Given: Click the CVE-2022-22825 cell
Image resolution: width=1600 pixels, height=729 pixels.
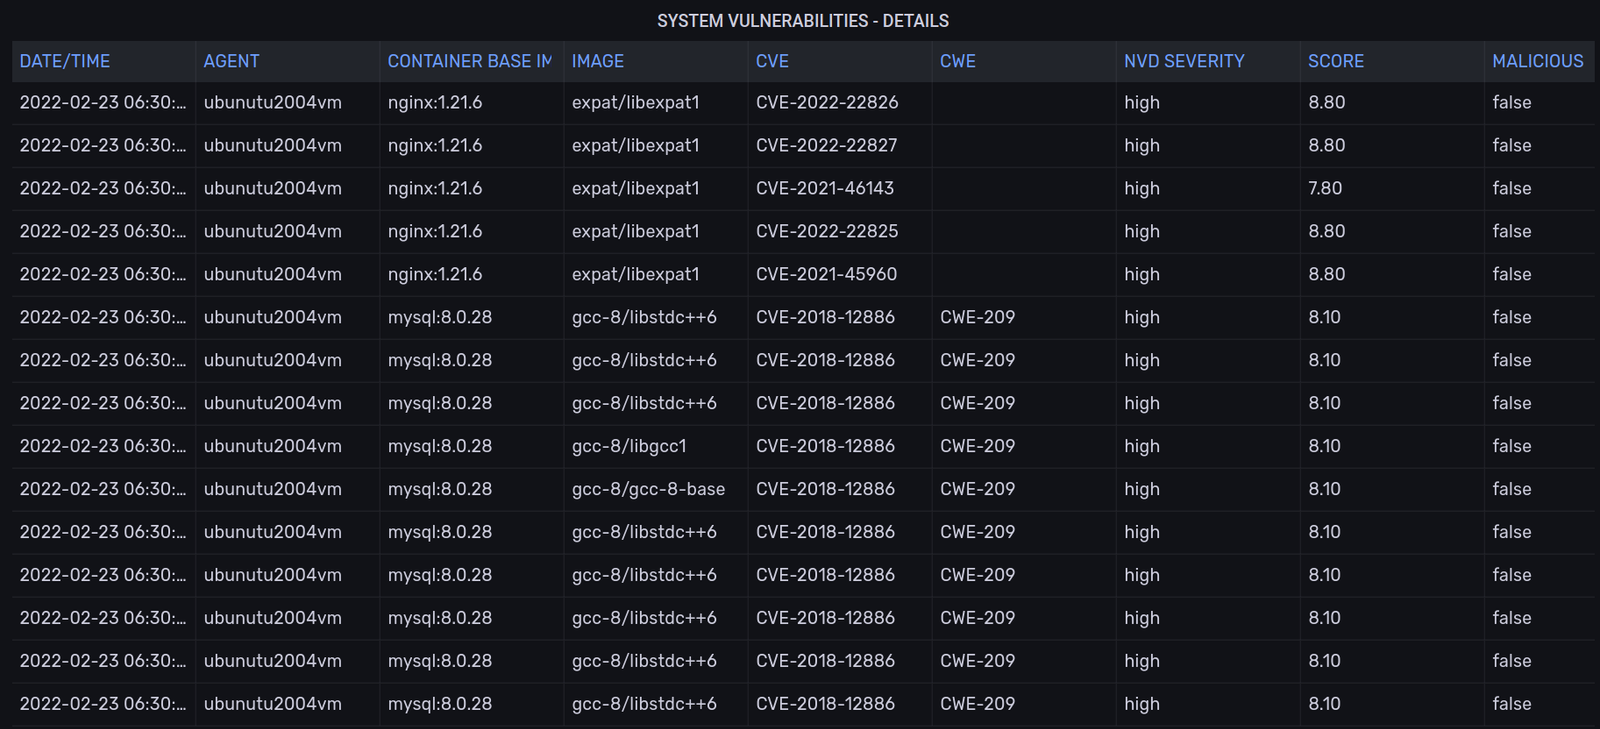Looking at the screenshot, I should [827, 232].
